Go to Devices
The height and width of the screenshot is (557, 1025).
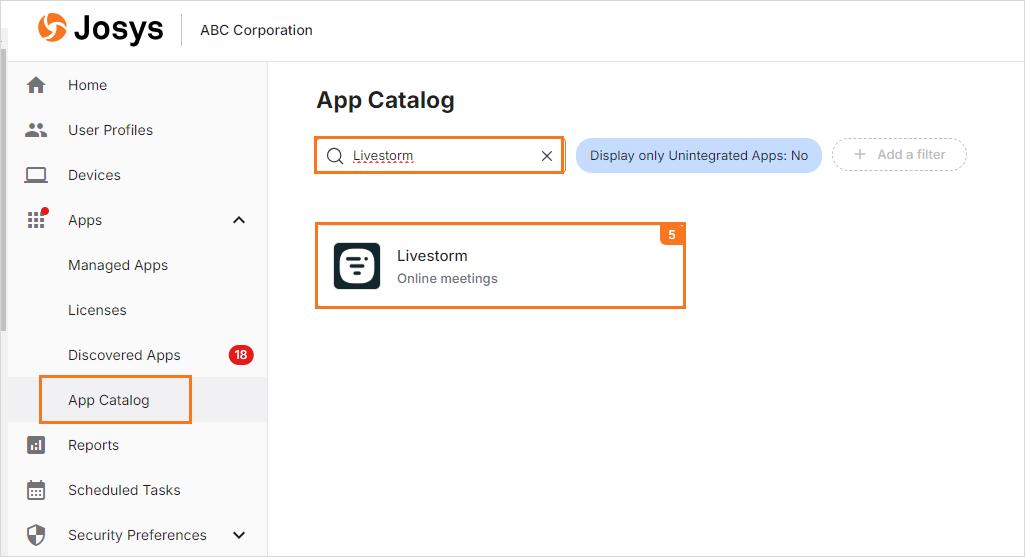click(94, 175)
